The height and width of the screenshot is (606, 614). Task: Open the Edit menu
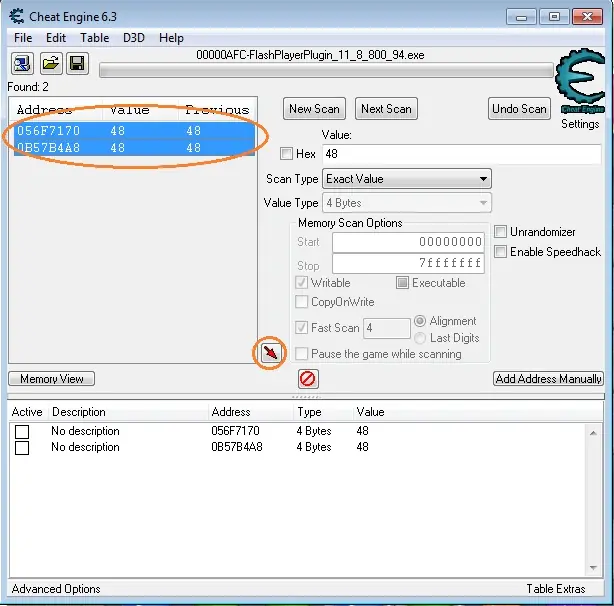56,38
